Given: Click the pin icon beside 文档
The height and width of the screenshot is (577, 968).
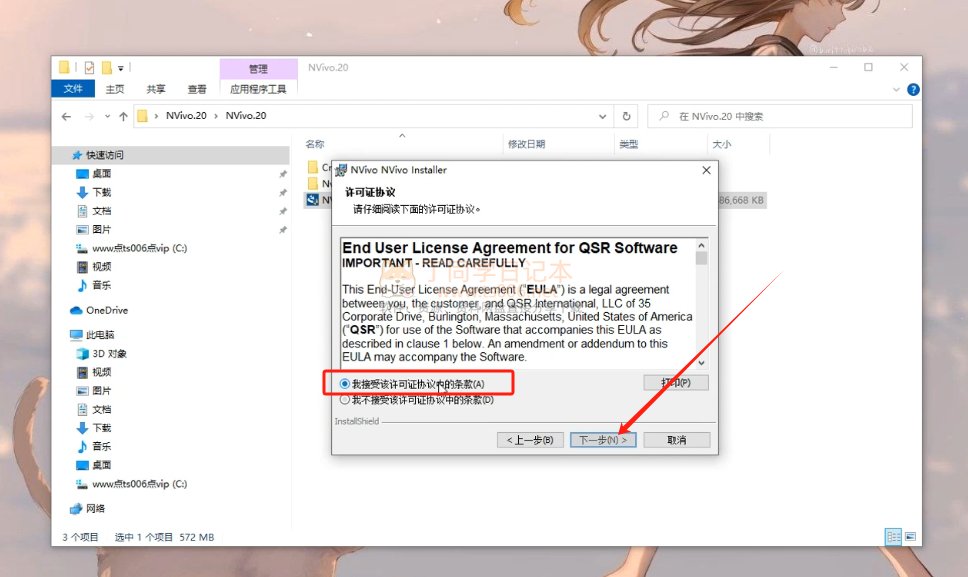Looking at the screenshot, I should 283,211.
